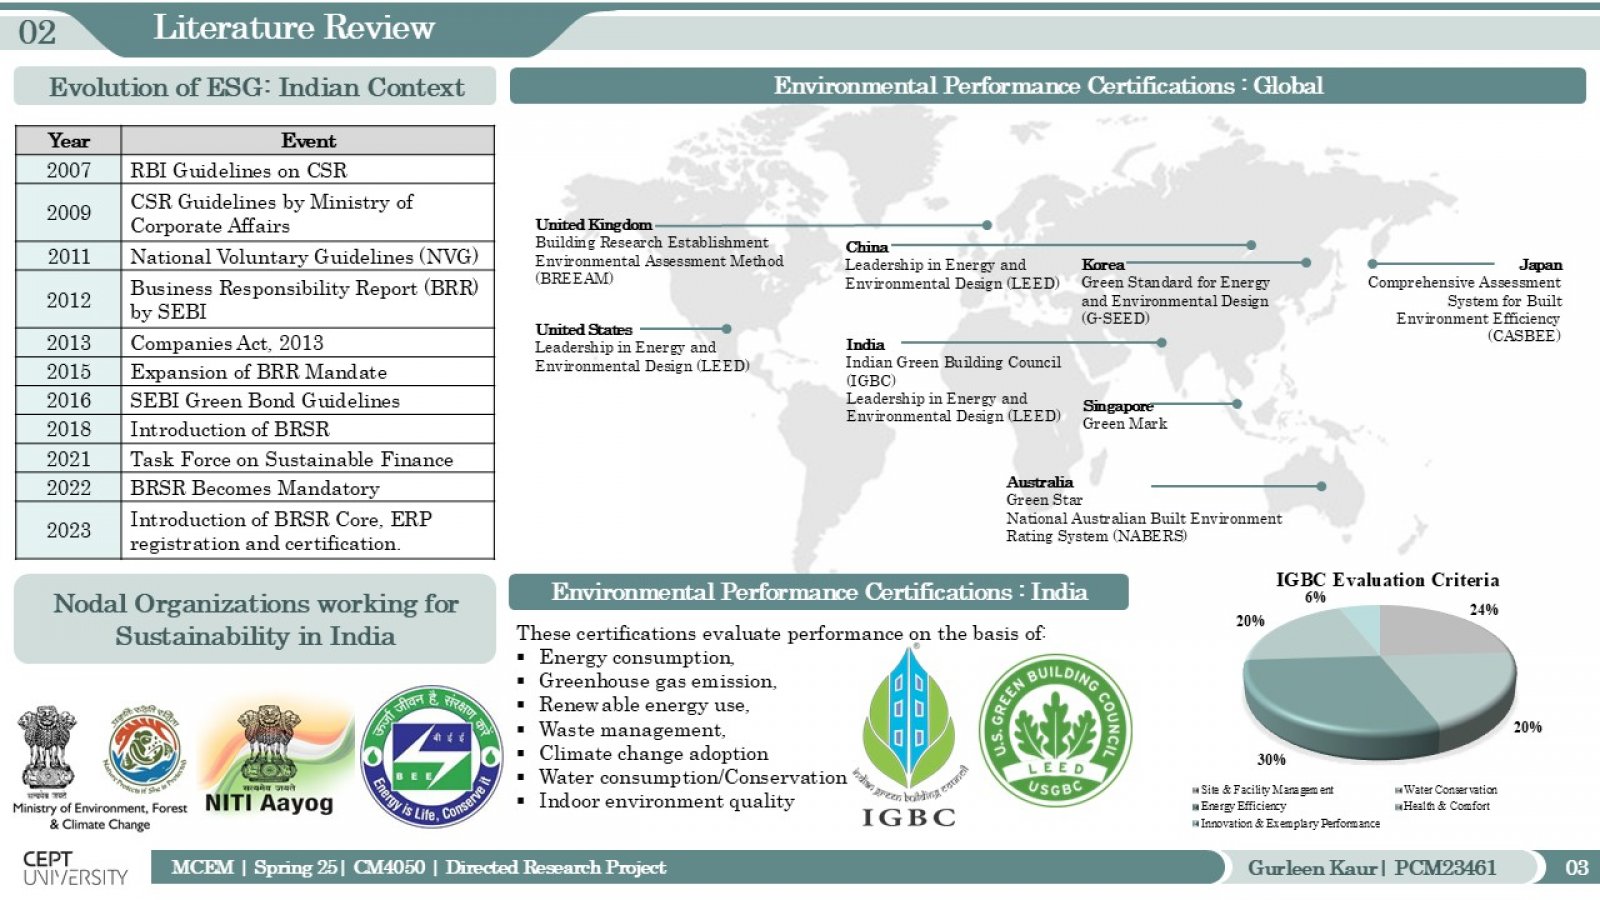Click the Introduction of BRSR Core cell
This screenshot has height=900, width=1600.
tap(308, 531)
